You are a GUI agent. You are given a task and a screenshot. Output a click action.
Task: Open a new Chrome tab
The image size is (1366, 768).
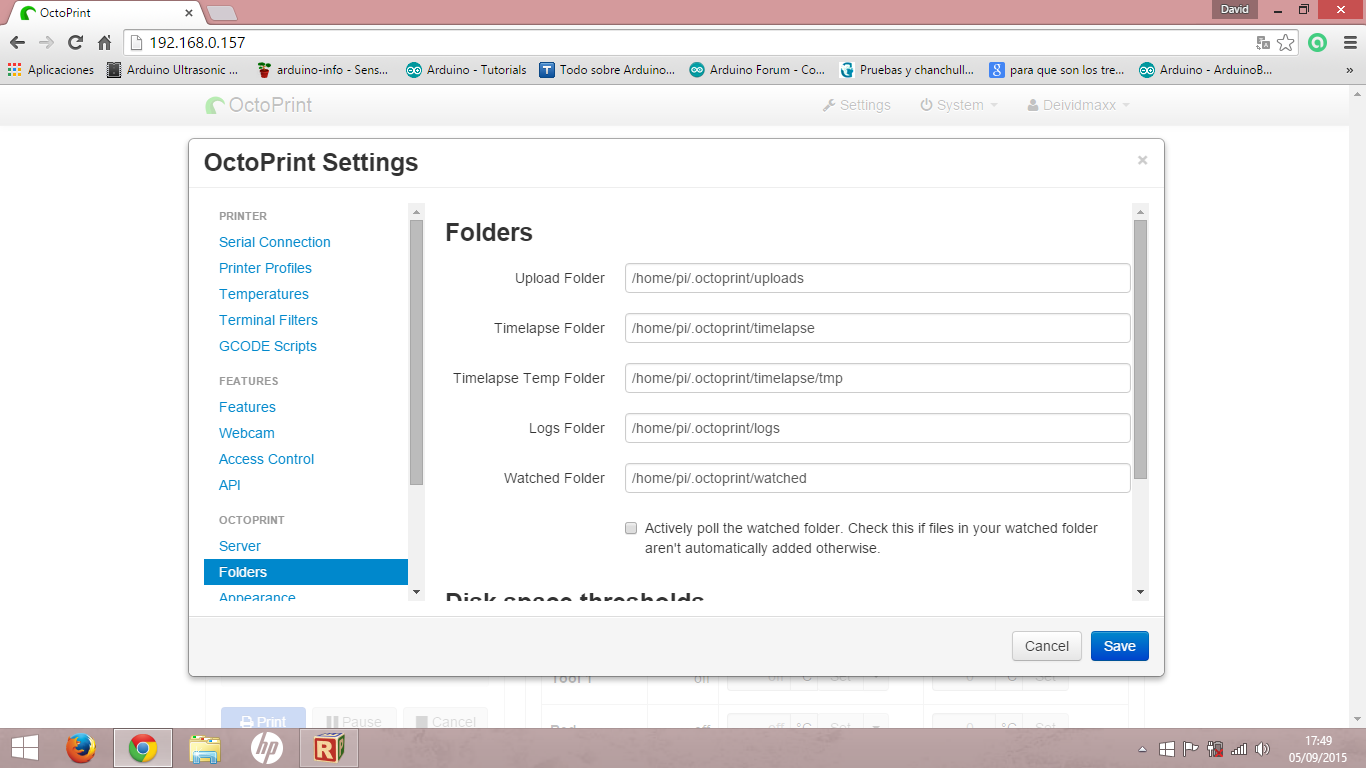pyautogui.click(x=222, y=13)
